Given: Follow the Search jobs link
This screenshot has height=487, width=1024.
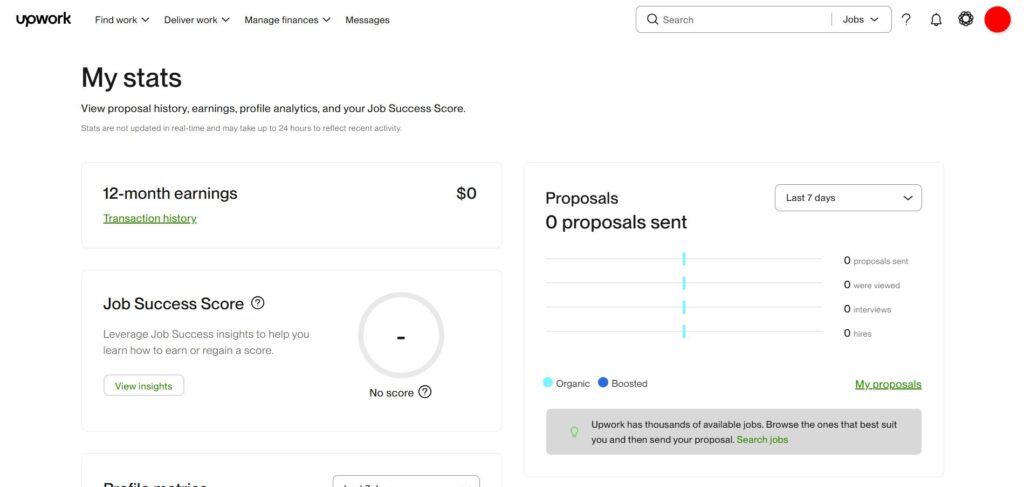Looking at the screenshot, I should (x=762, y=439).
